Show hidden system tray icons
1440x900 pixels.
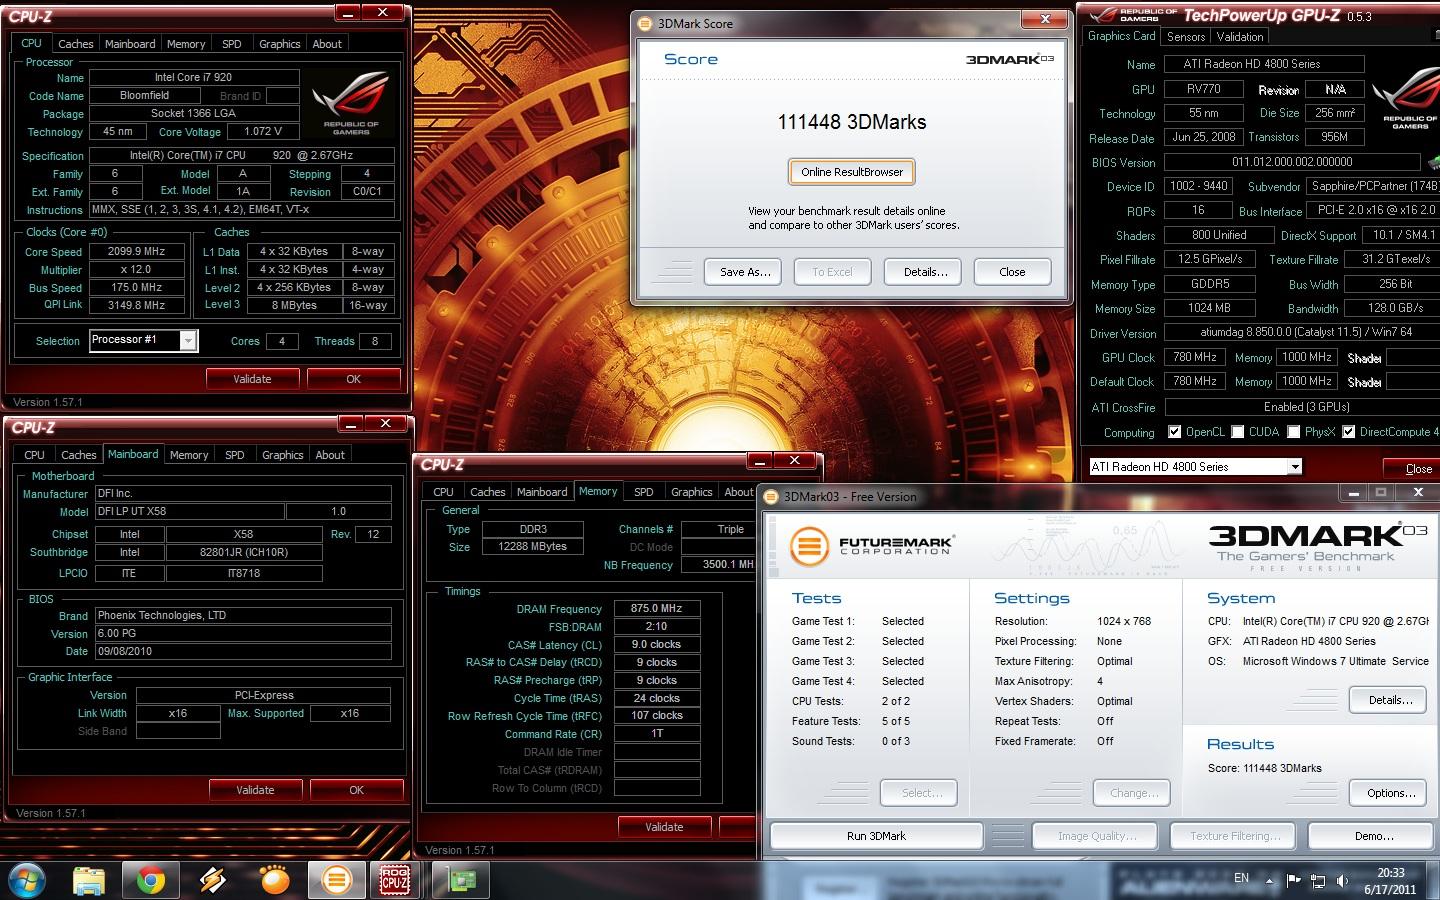click(x=1270, y=881)
